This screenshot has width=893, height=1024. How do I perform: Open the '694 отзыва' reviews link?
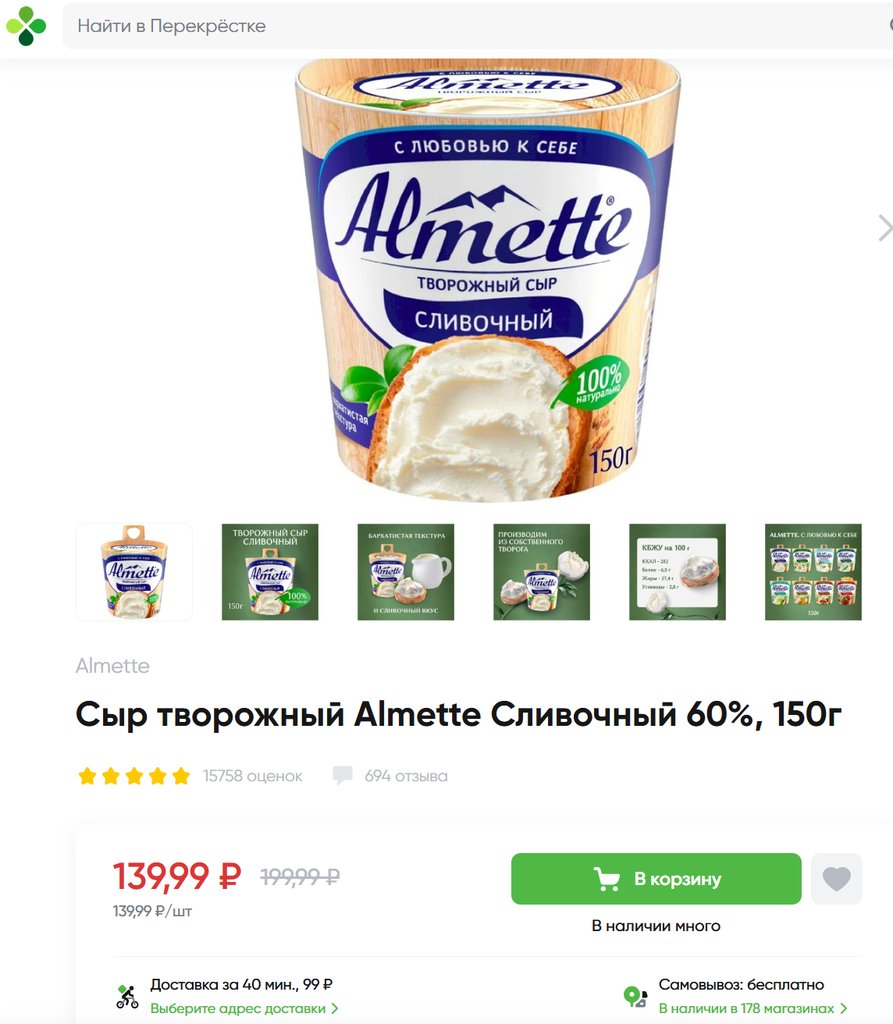[406, 776]
